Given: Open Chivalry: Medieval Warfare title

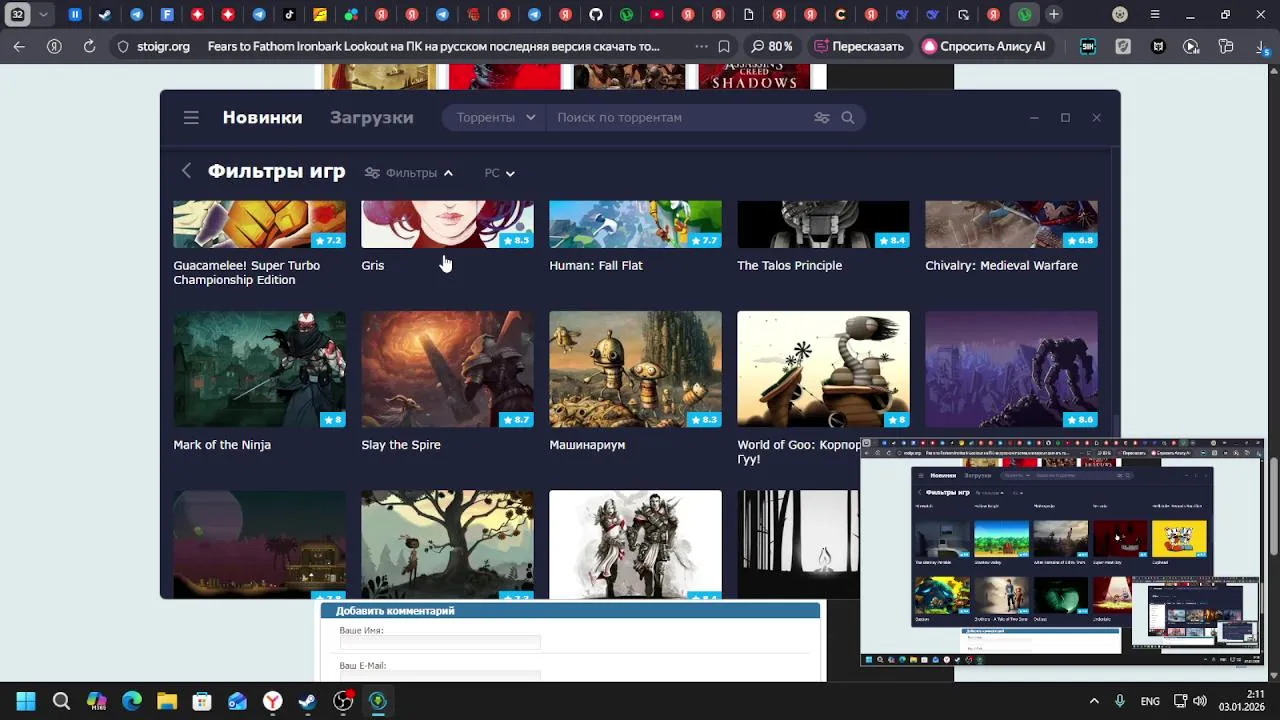Looking at the screenshot, I should (x=1001, y=265).
